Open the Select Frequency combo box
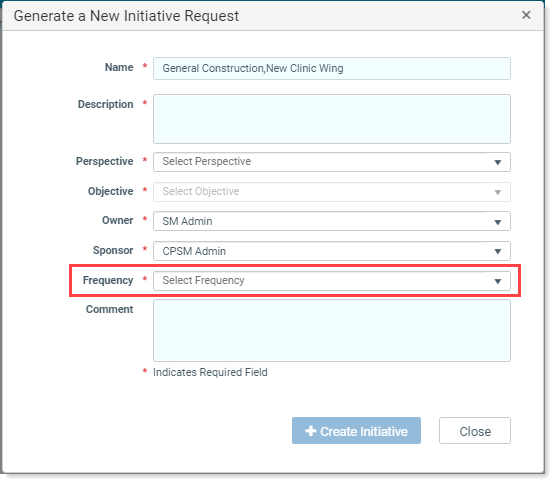The image size is (555, 484). pyautogui.click(x=332, y=281)
